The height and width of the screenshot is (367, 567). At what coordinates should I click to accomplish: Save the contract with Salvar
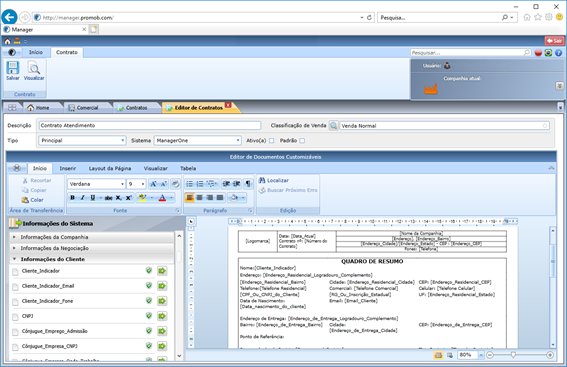pyautogui.click(x=13, y=71)
